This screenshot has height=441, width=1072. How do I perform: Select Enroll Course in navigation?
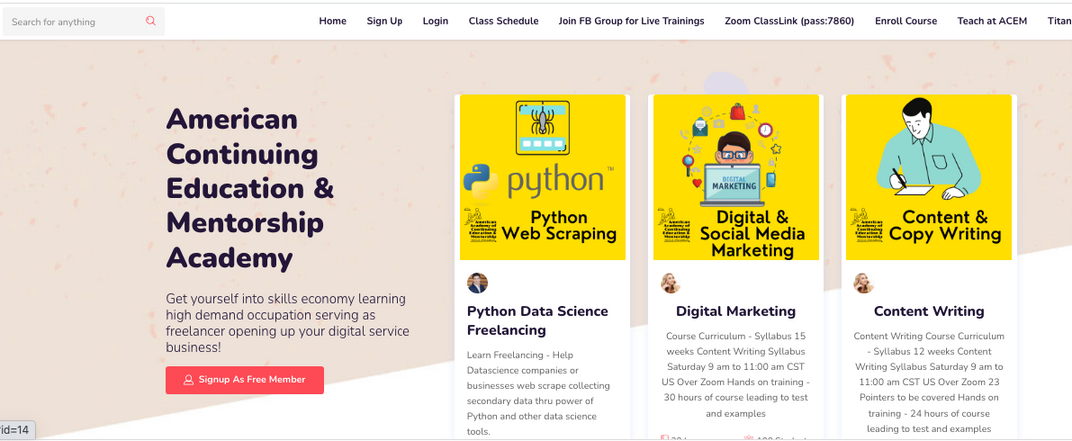pyautogui.click(x=906, y=21)
